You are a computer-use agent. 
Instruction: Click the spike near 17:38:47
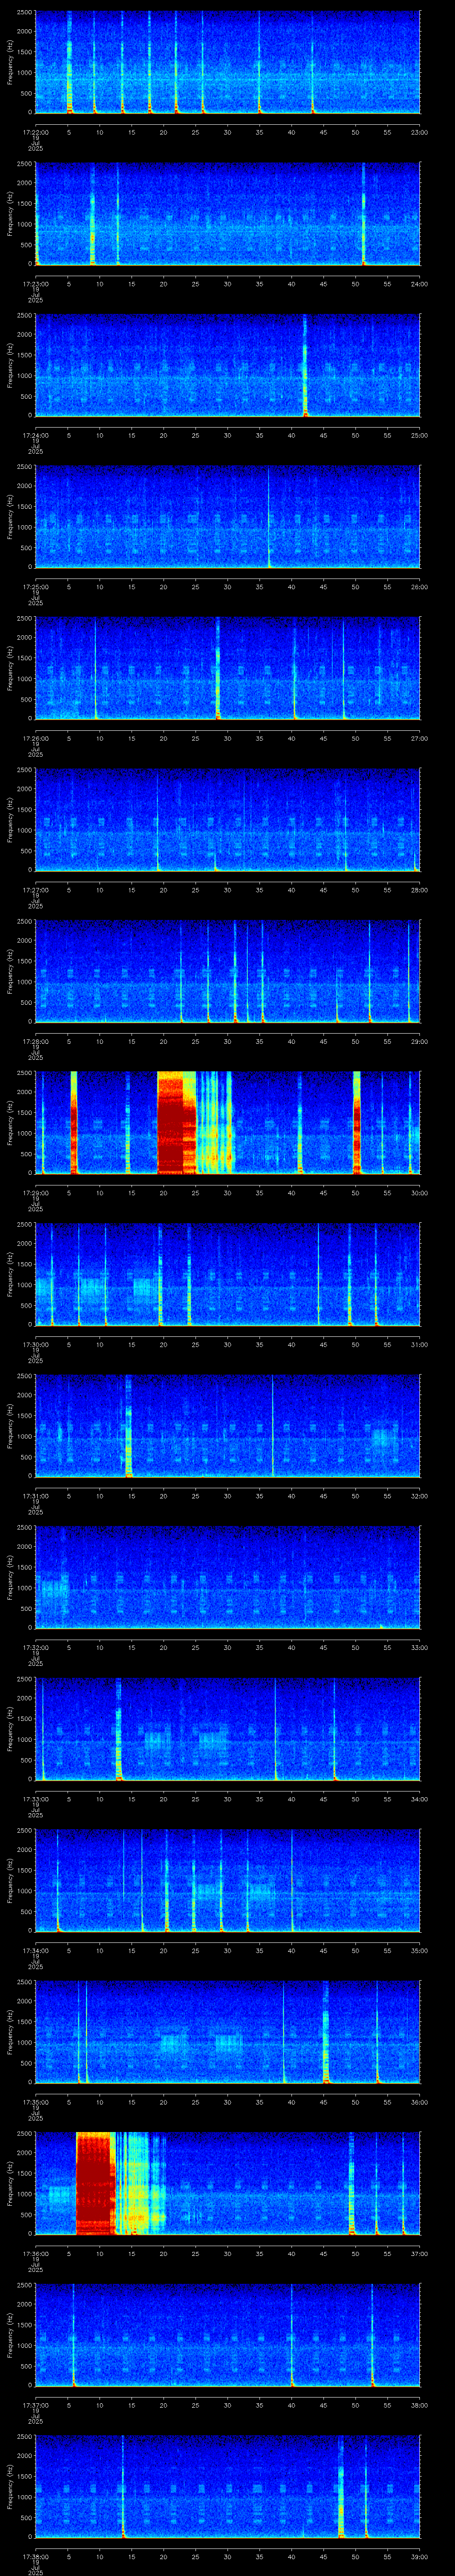pos(341,2486)
